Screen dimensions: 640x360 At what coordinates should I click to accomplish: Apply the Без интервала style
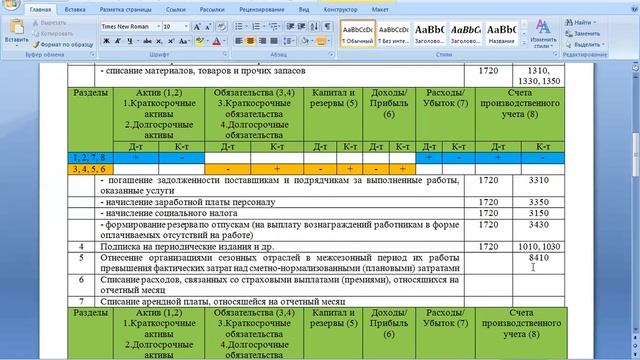click(x=393, y=33)
